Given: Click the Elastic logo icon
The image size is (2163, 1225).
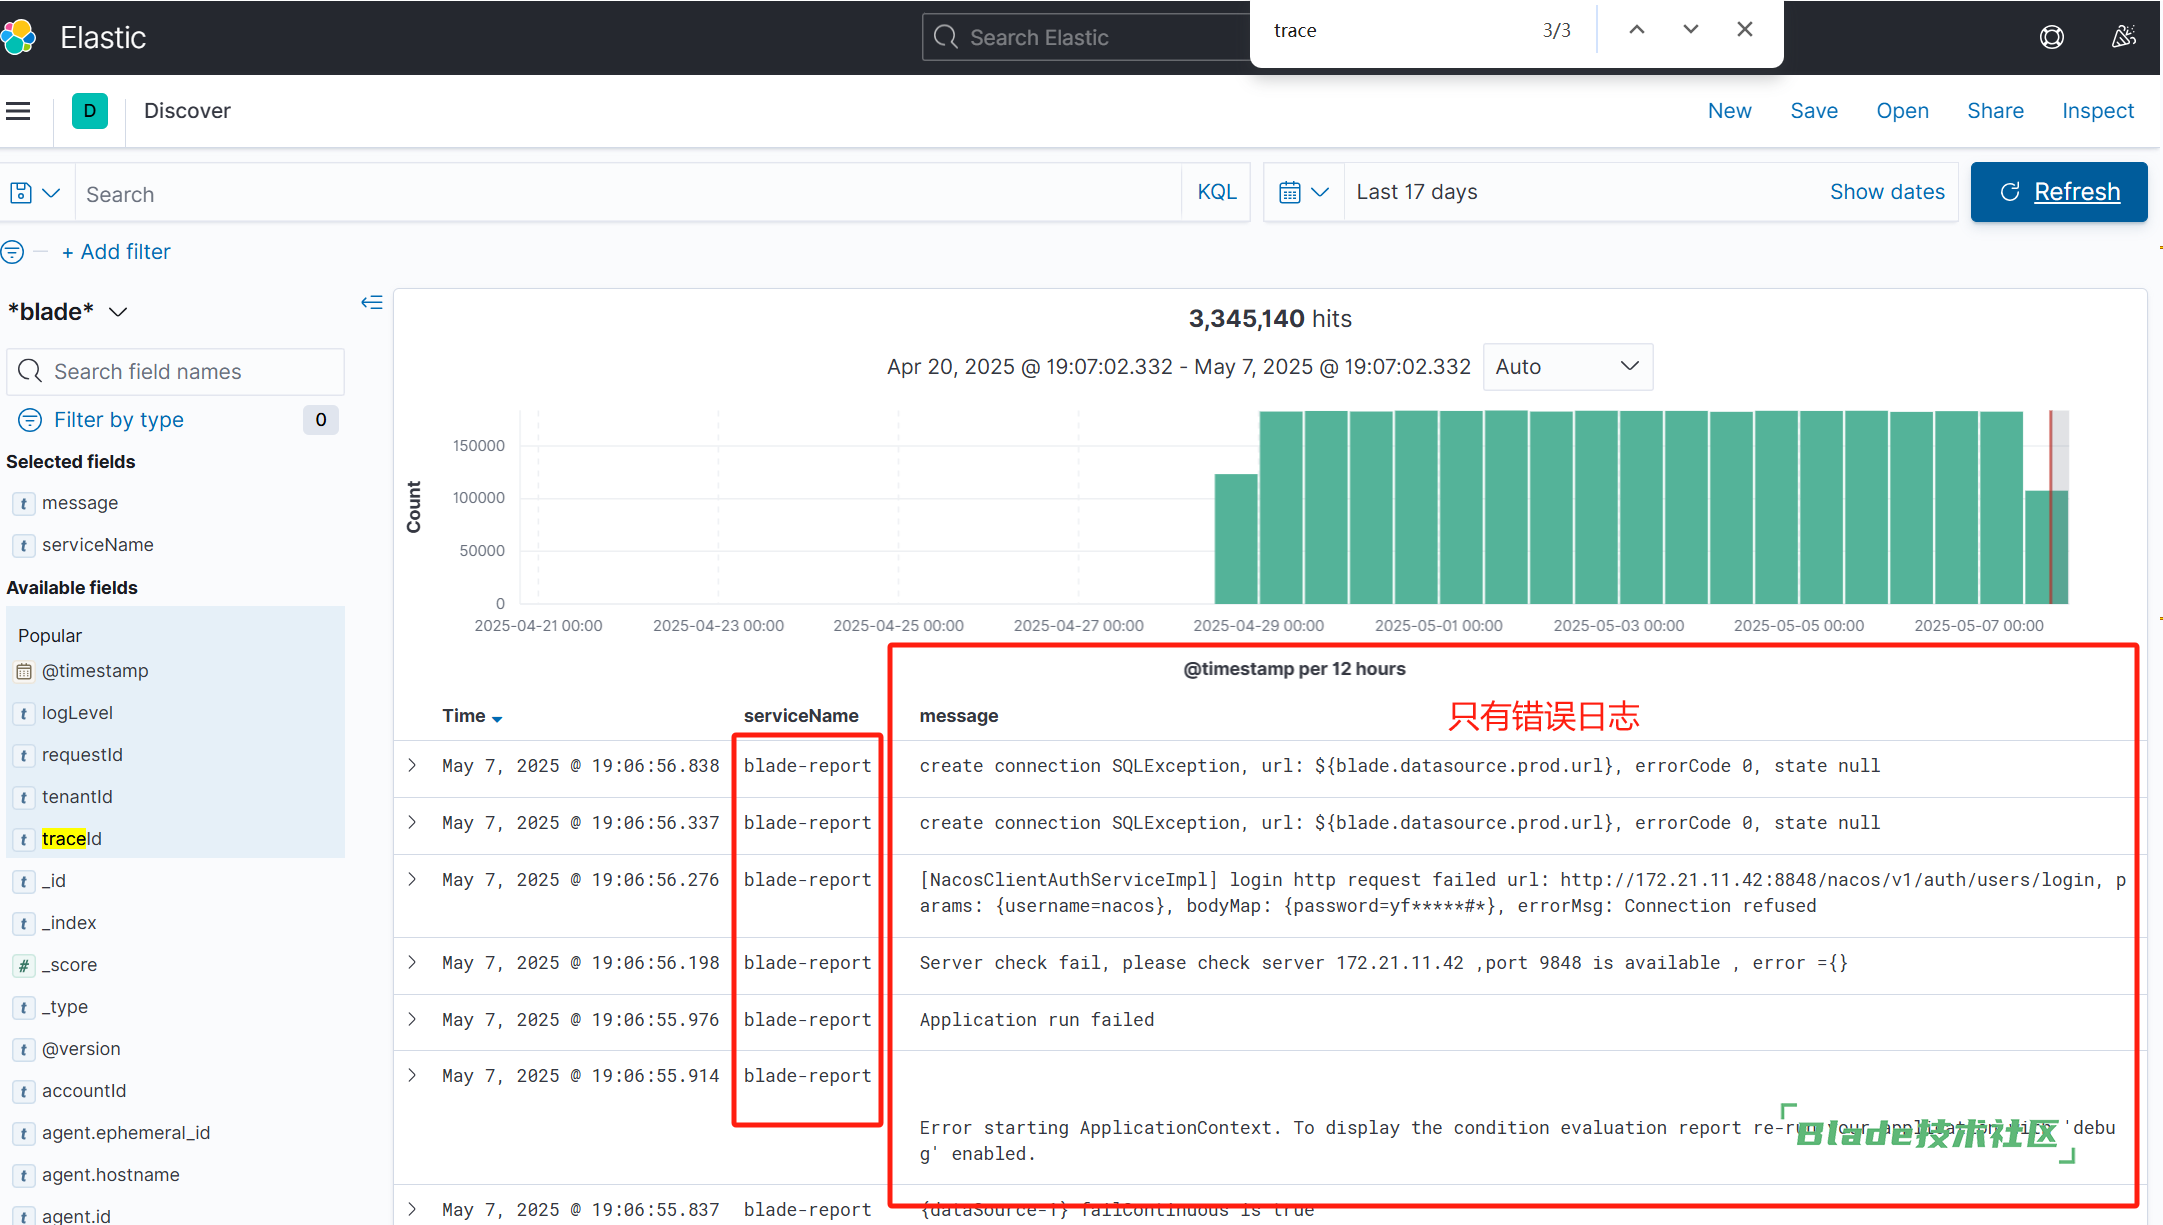Looking at the screenshot, I should pyautogui.click(x=18, y=37).
